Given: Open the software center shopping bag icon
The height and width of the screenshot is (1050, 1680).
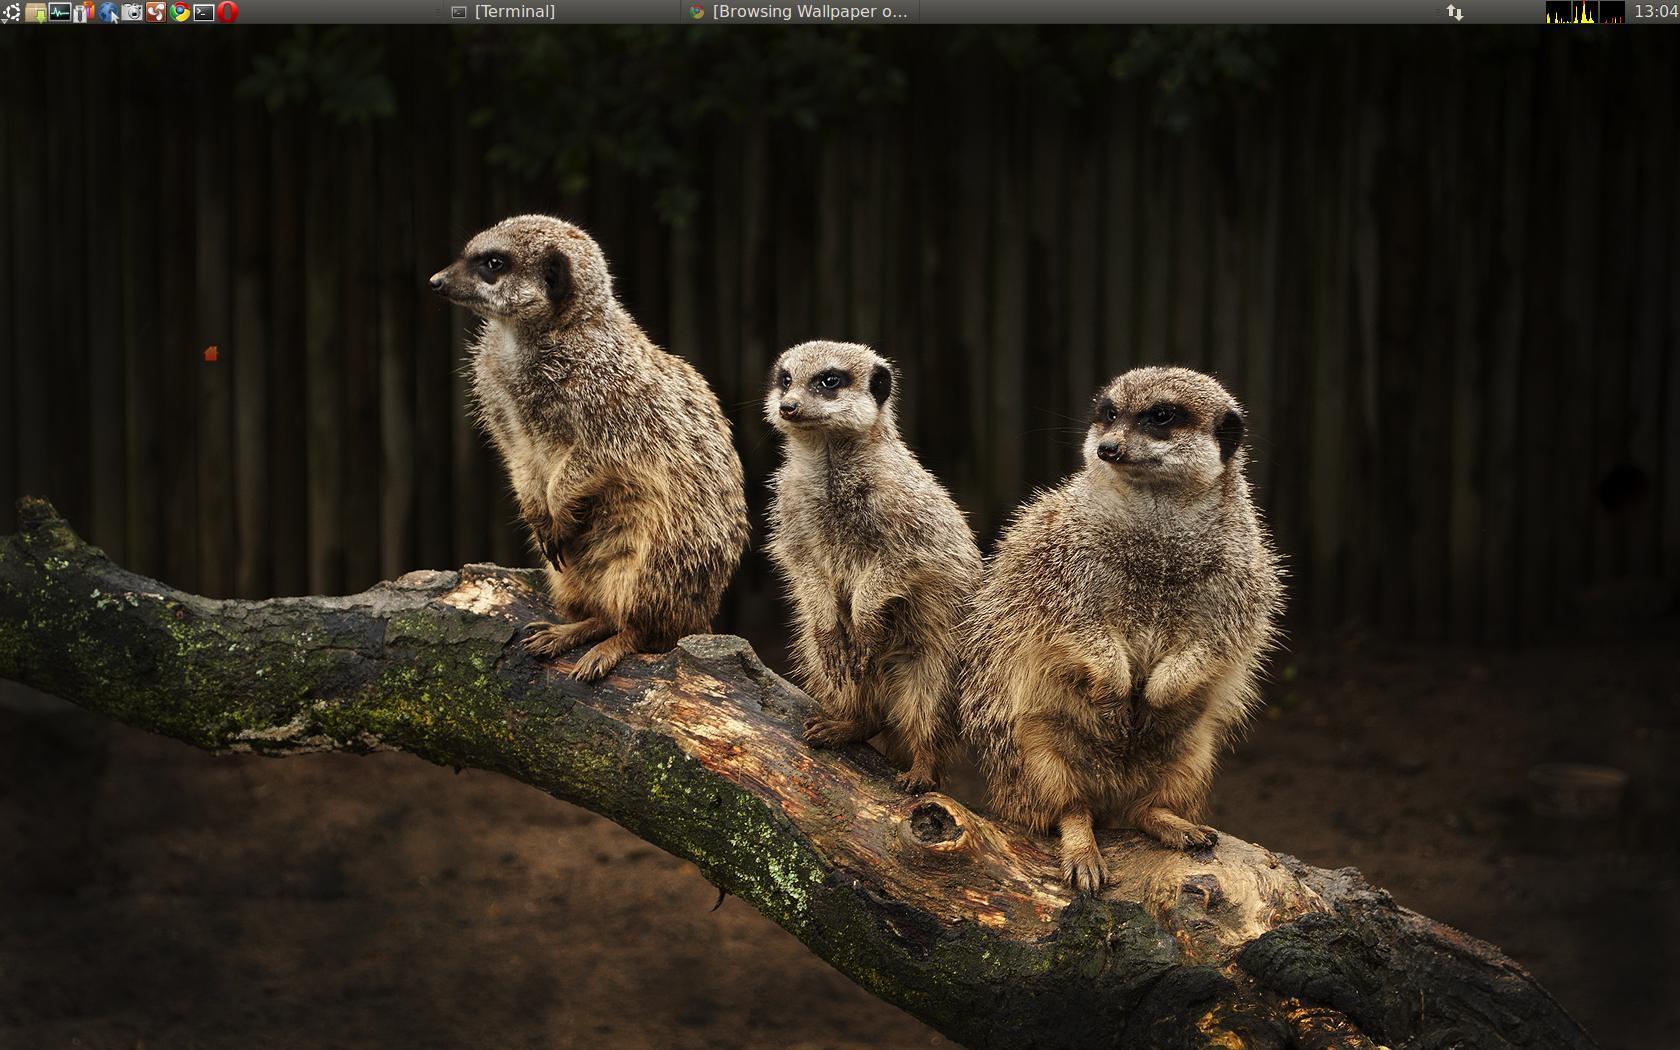Looking at the screenshot, I should point(84,12).
